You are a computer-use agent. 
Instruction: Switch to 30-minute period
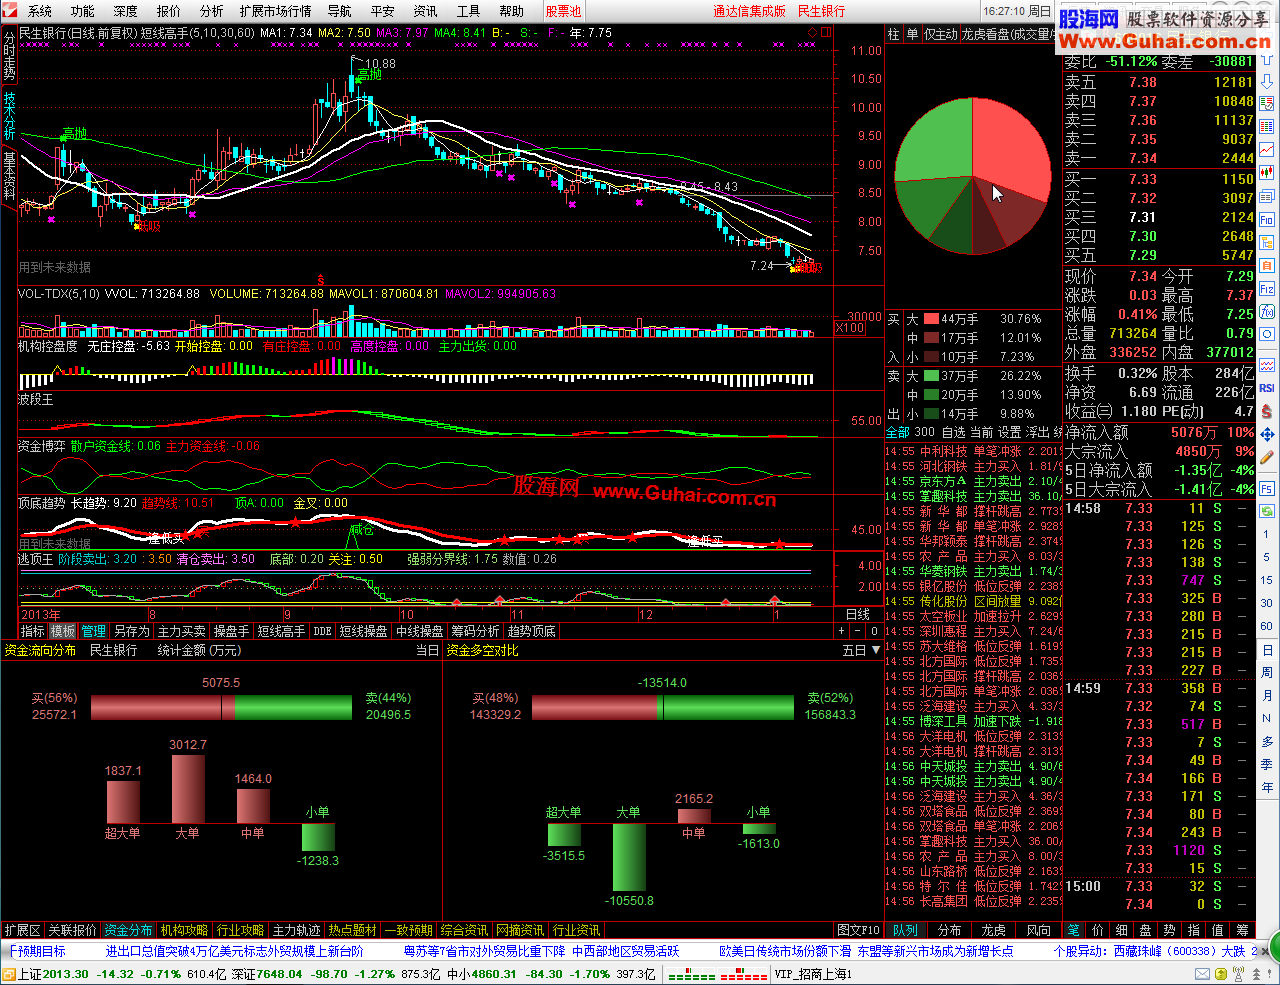click(x=1267, y=603)
